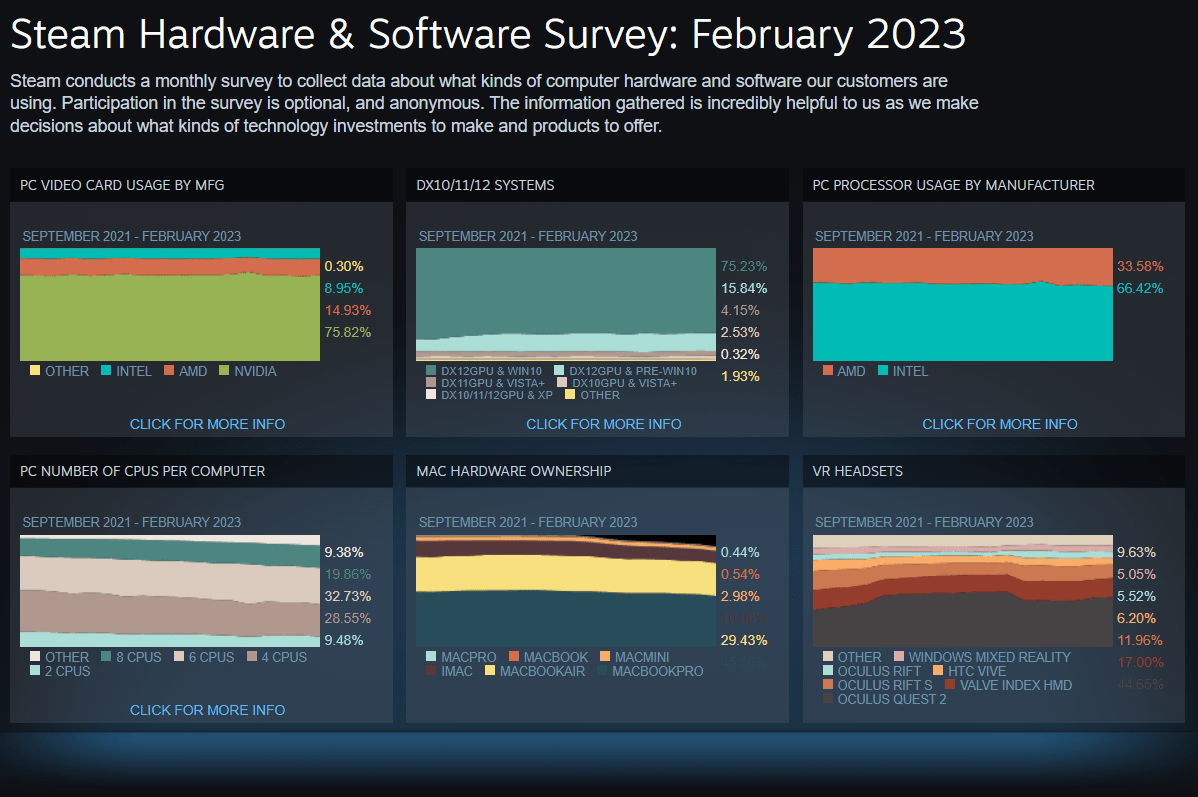Click the HTC VIVE legend swatch
This screenshot has width=1198, height=797.
click(938, 671)
